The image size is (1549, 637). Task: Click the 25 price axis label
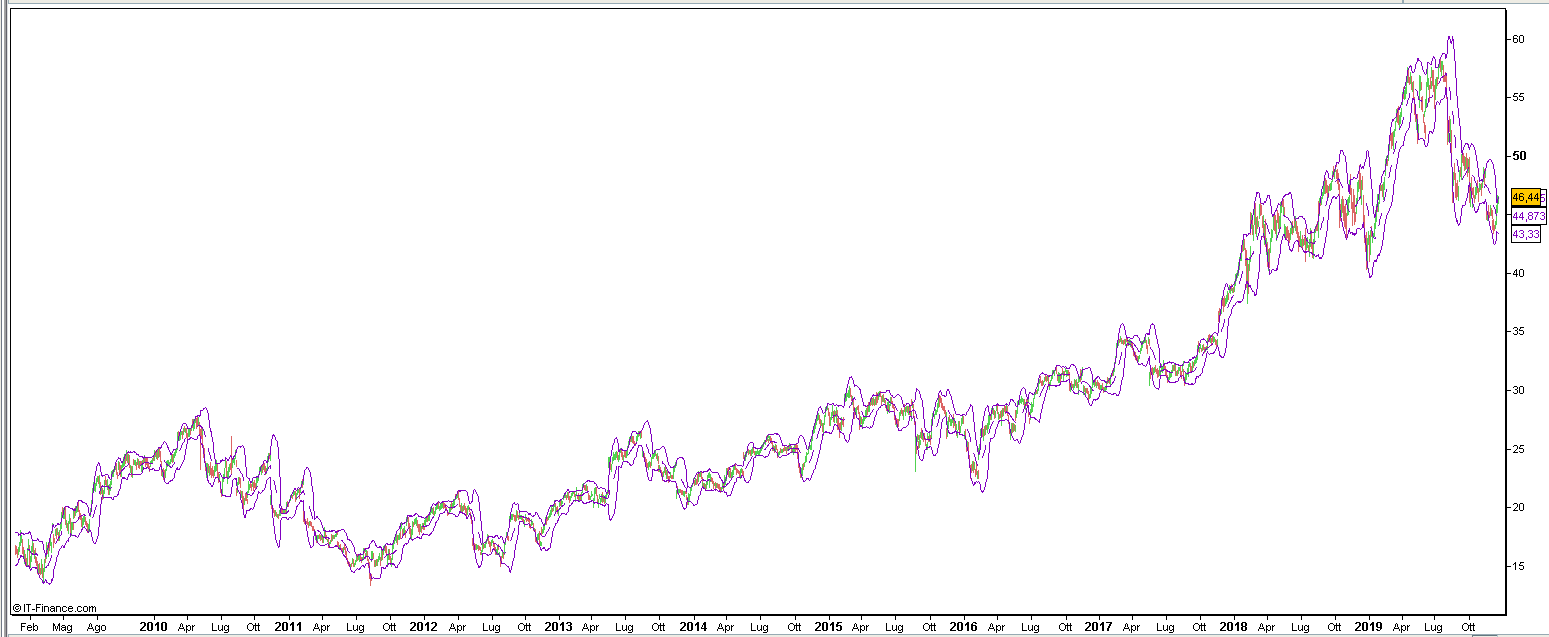click(1518, 449)
